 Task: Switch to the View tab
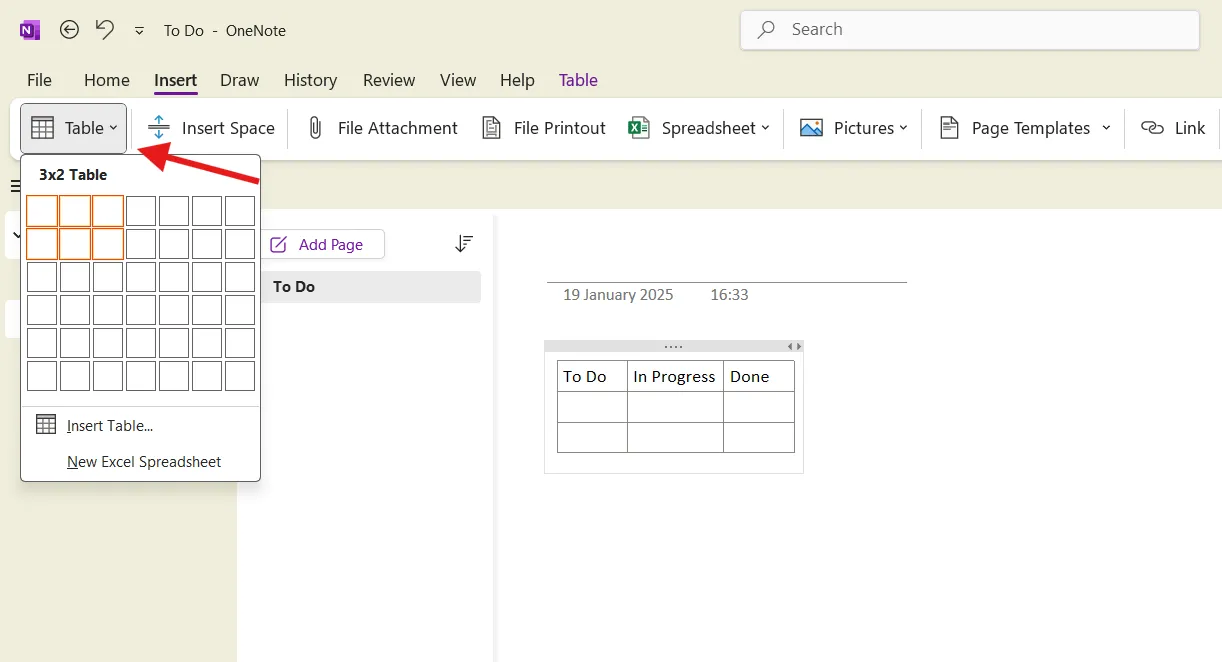click(x=458, y=80)
